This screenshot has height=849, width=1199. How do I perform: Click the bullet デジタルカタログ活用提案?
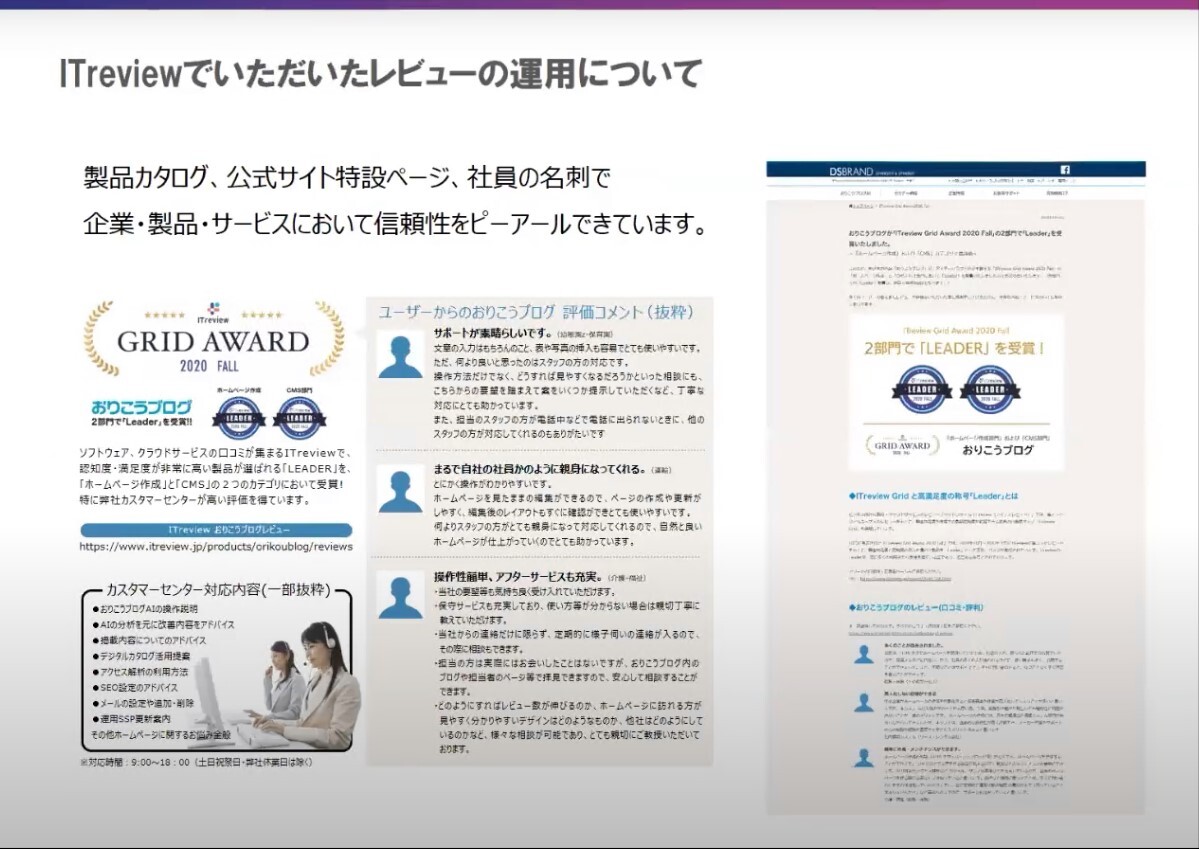(141, 656)
